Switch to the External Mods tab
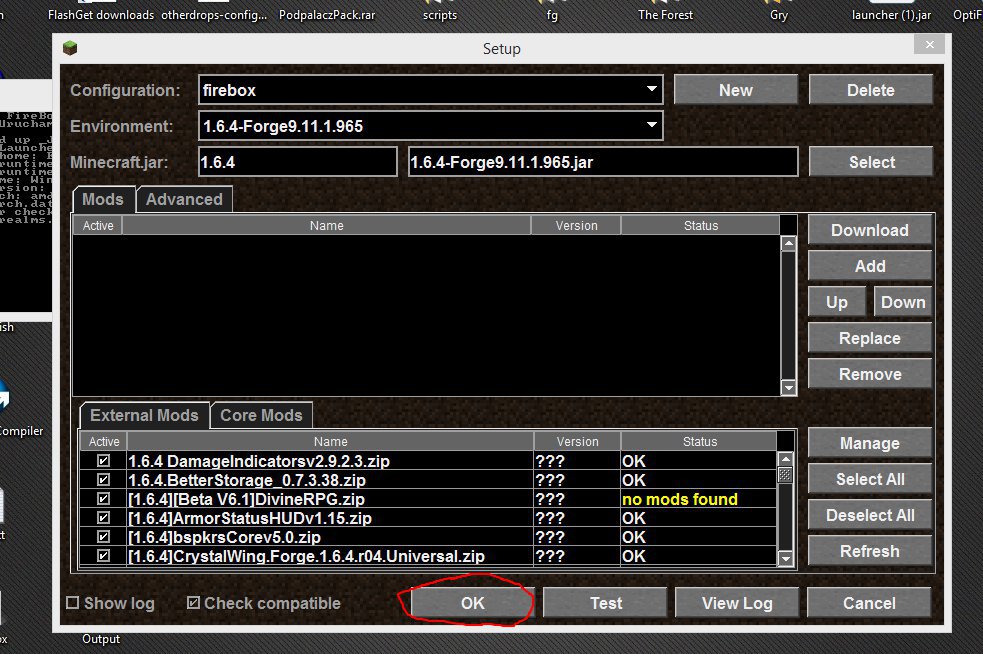The height and width of the screenshot is (654, 983). [144, 415]
